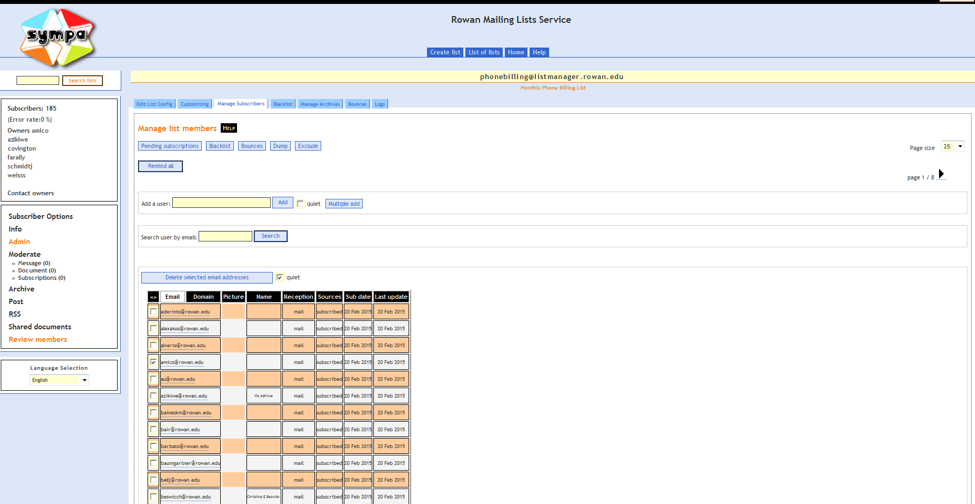Check the barbato@rowan.edu checkbox
This screenshot has width=975, height=504.
pos(153,446)
